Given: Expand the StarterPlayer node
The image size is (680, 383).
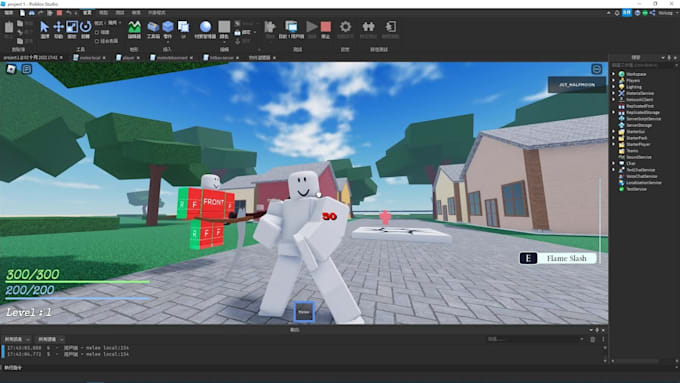Looking at the screenshot, I should pos(613,144).
